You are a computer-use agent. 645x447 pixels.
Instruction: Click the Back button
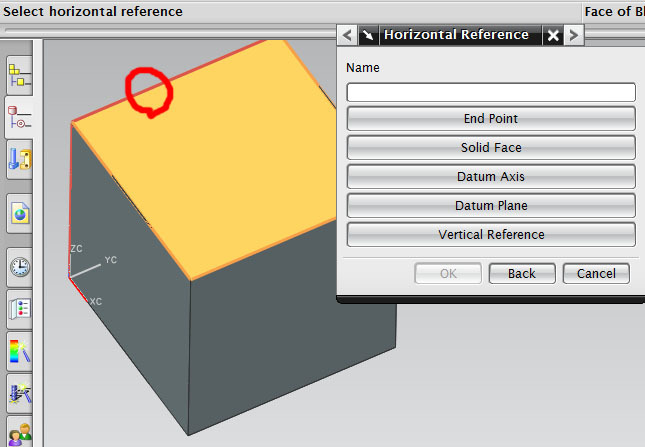click(522, 273)
